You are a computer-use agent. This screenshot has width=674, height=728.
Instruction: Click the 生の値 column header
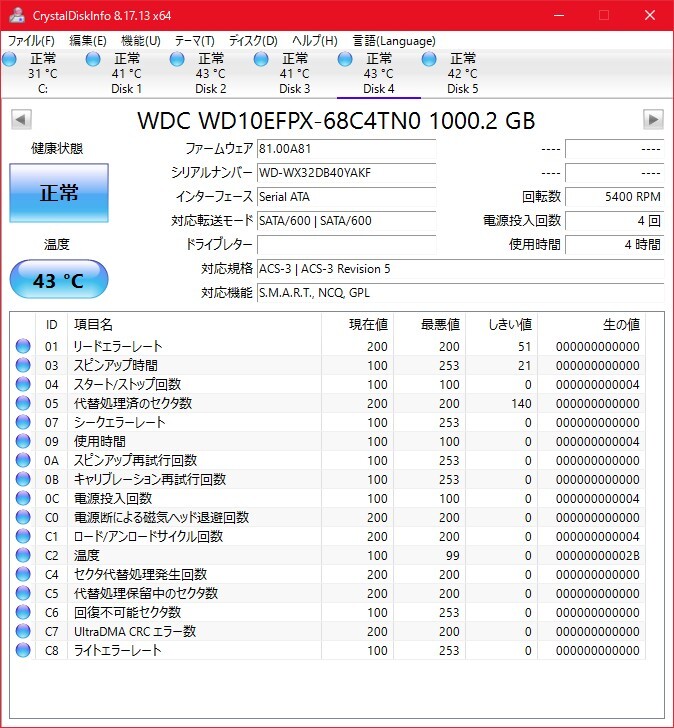point(591,325)
